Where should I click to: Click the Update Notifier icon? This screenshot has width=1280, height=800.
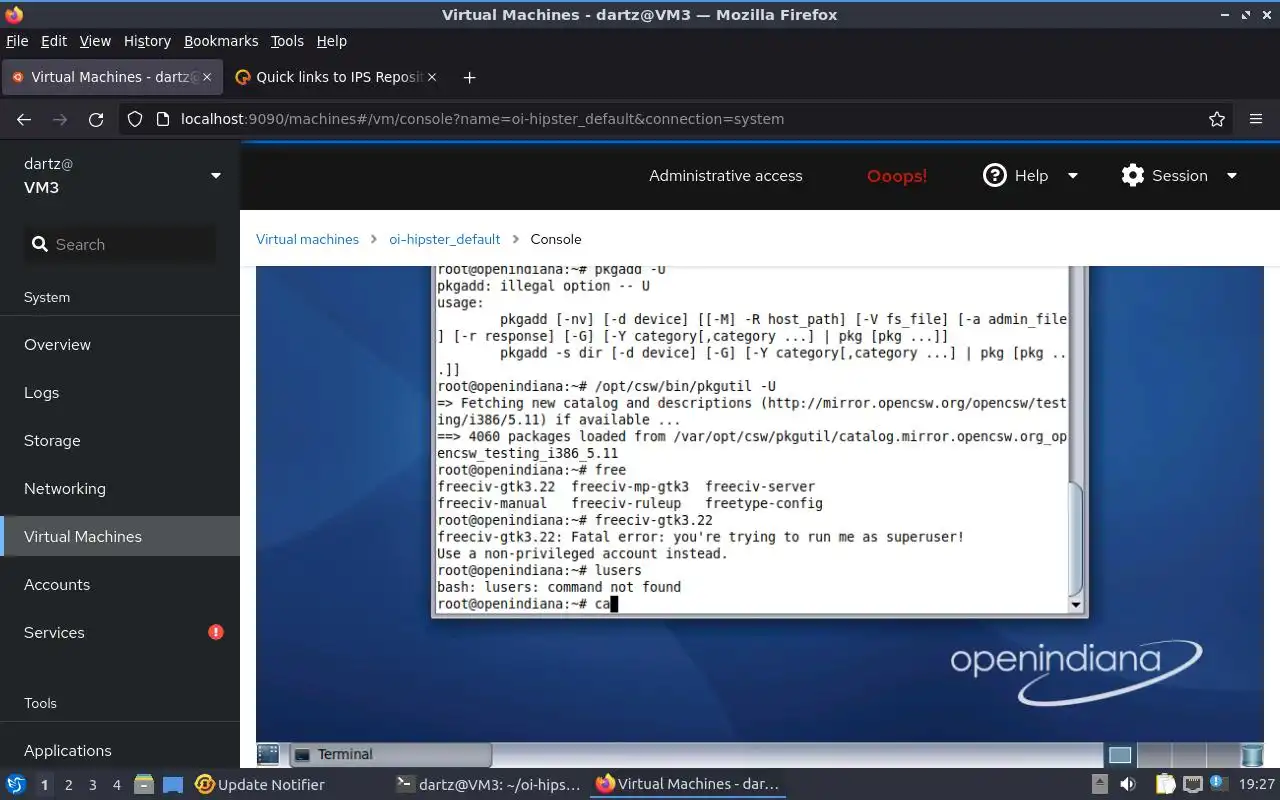pos(205,784)
